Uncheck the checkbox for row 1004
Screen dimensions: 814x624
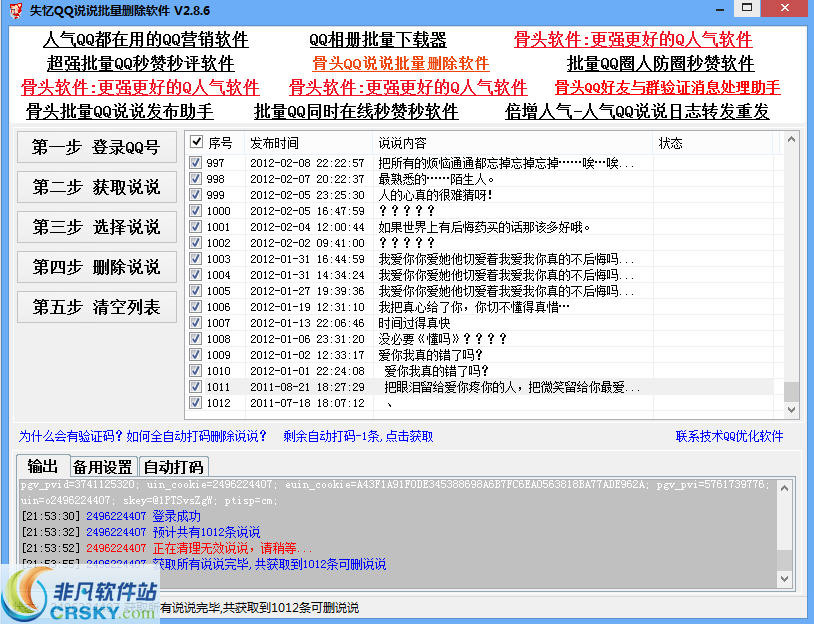[x=195, y=275]
